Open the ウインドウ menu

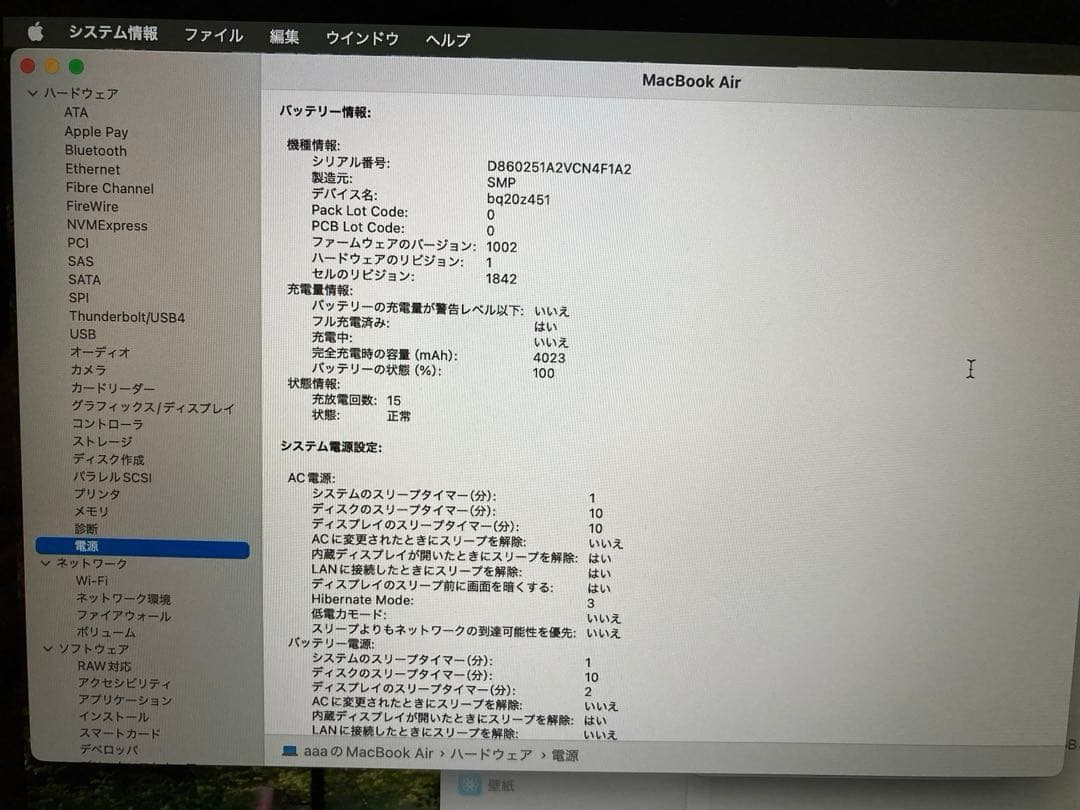pyautogui.click(x=362, y=38)
